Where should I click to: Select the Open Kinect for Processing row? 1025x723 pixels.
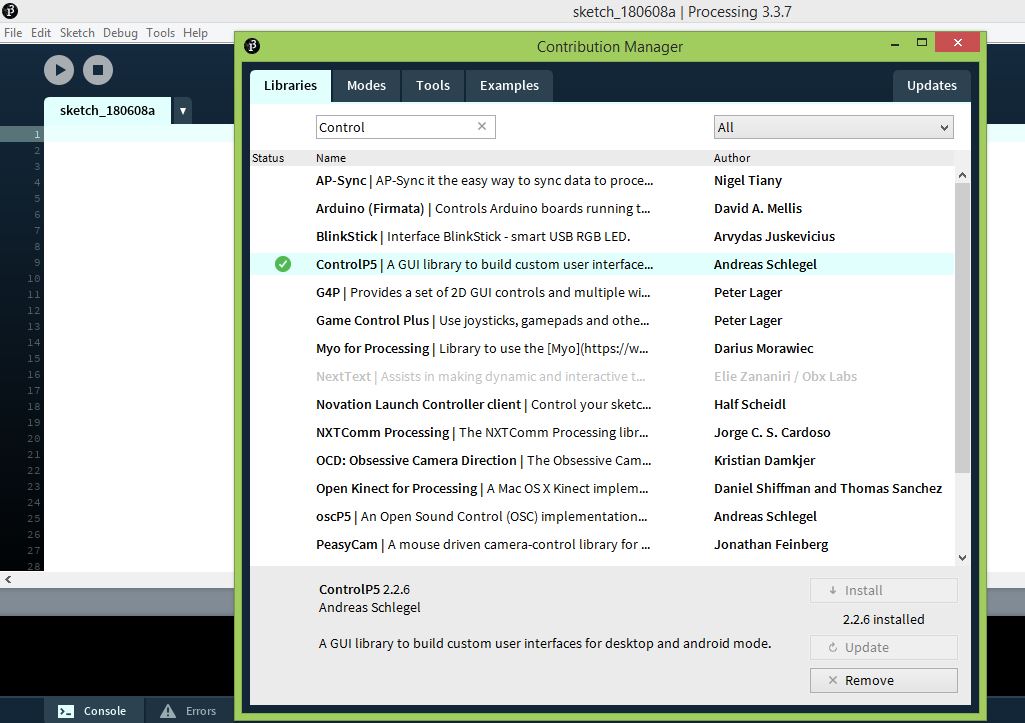[x=602, y=488]
